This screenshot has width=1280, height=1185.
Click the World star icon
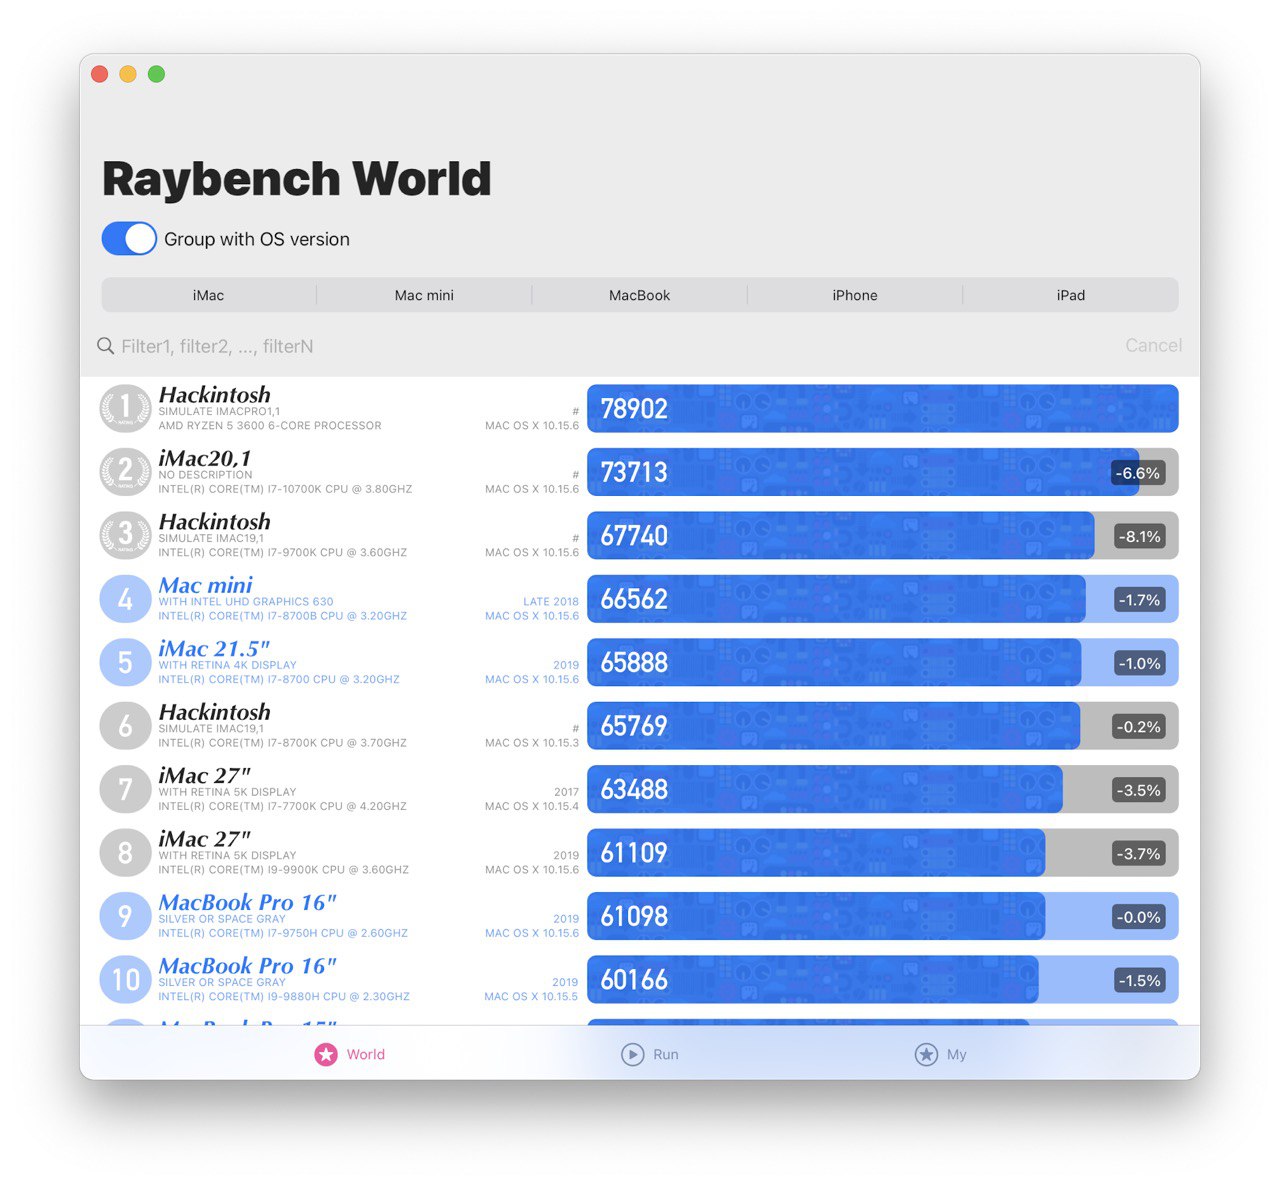pos(326,1054)
